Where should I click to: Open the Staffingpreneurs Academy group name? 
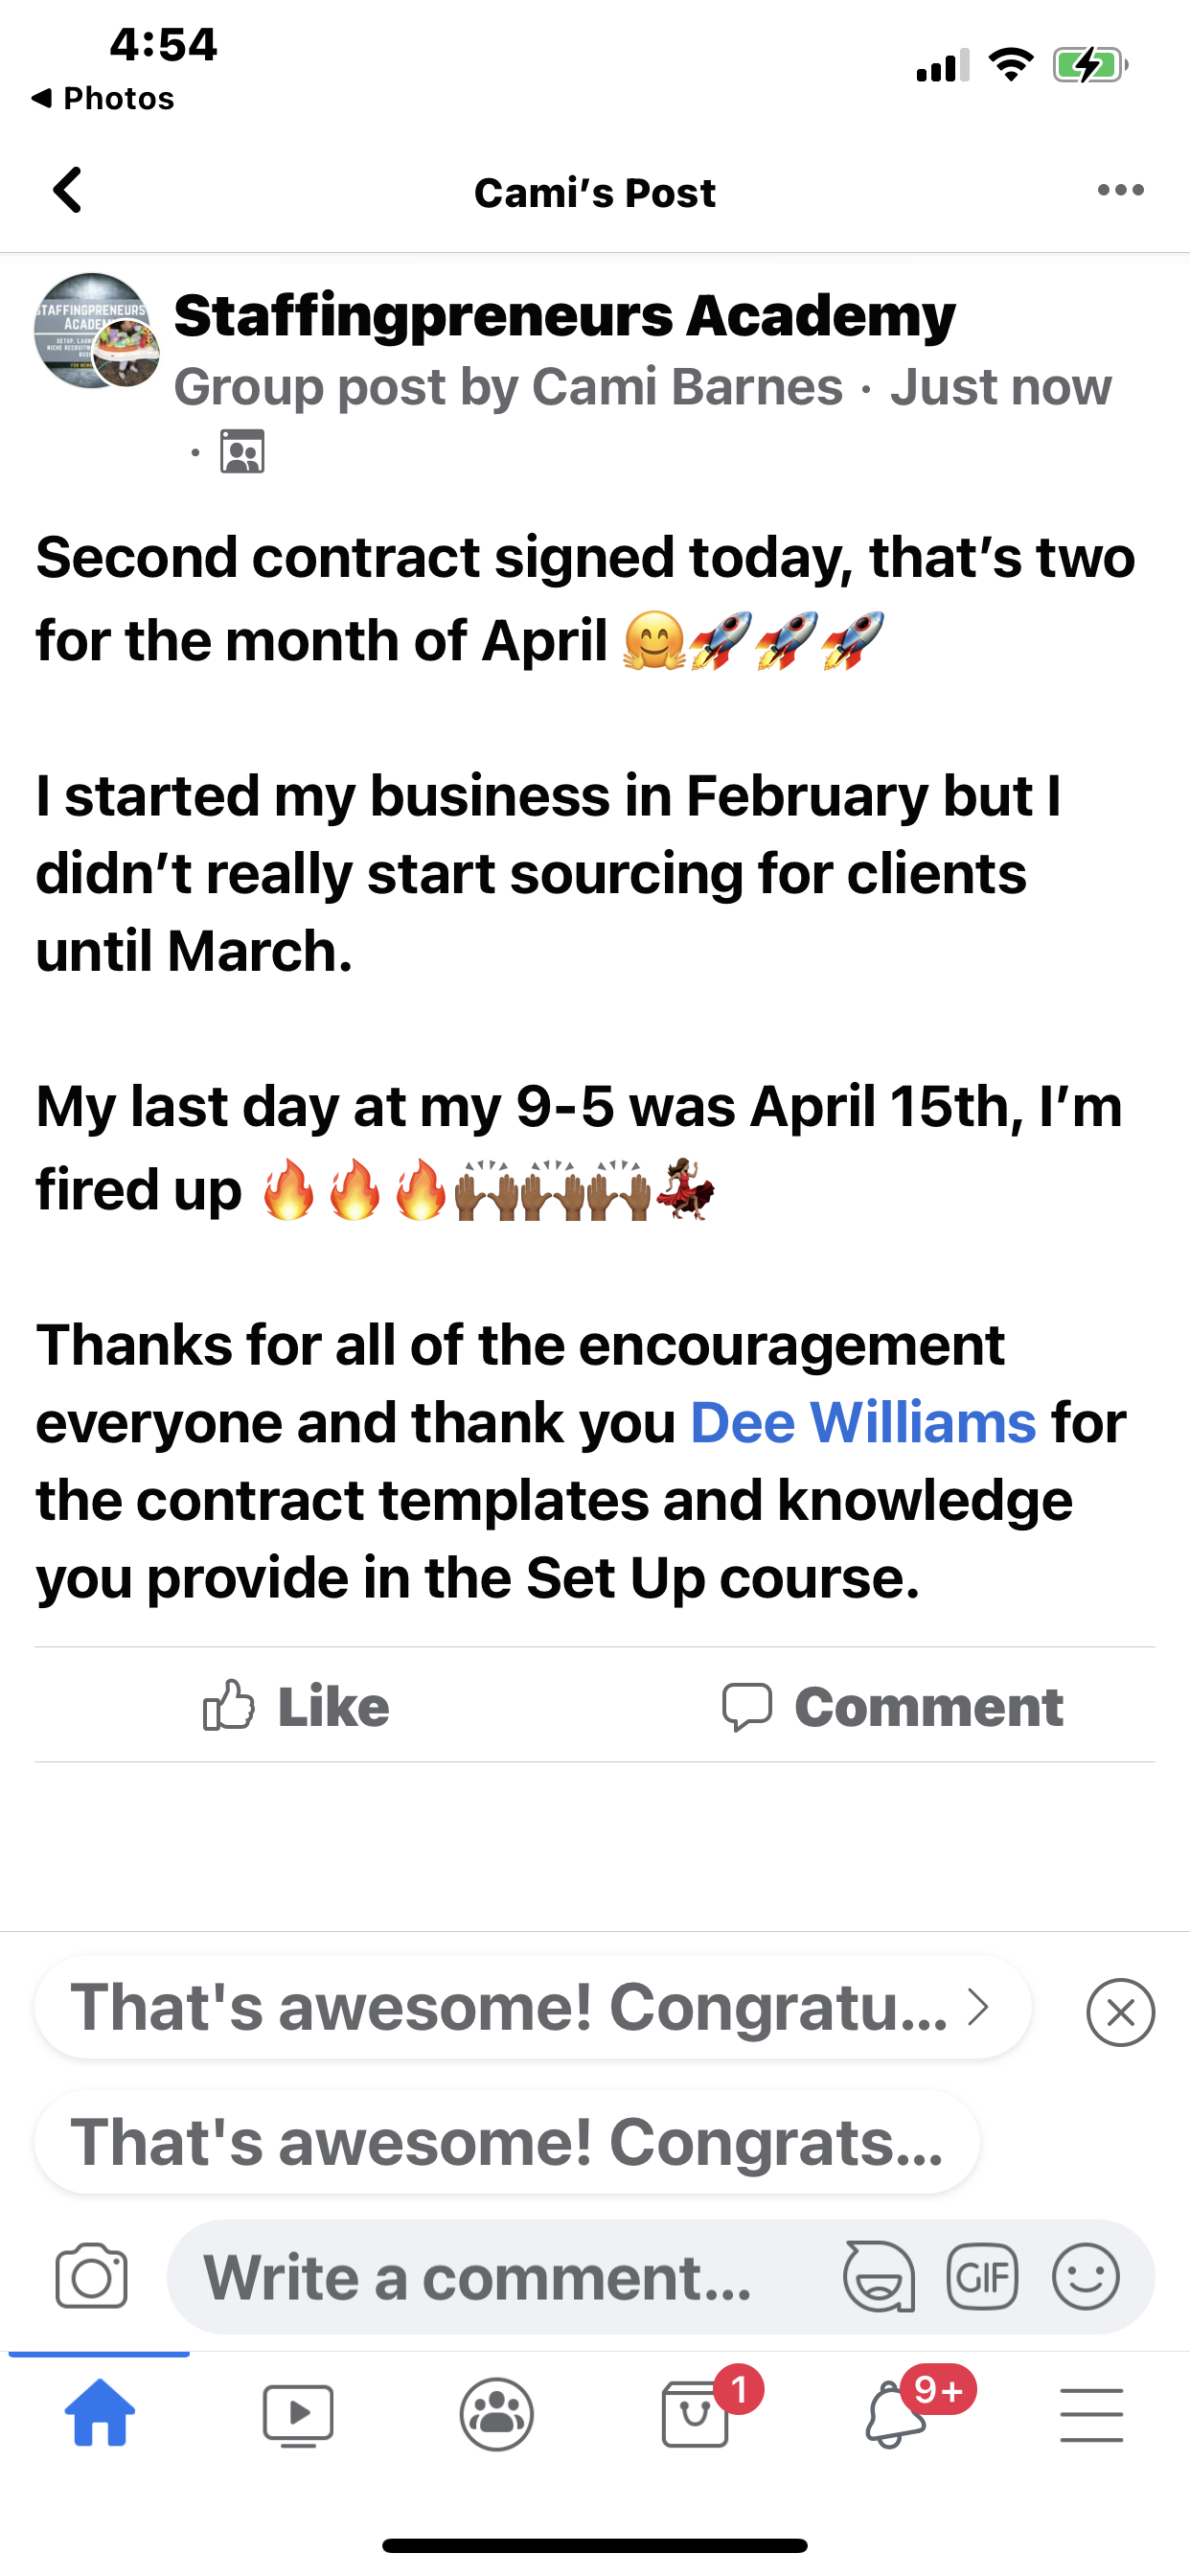pos(564,316)
